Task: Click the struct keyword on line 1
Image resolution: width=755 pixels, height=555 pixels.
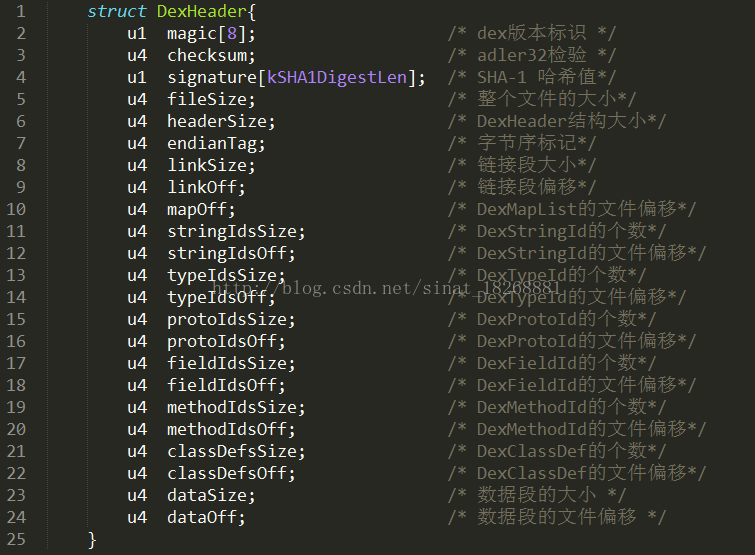Action: pos(117,12)
